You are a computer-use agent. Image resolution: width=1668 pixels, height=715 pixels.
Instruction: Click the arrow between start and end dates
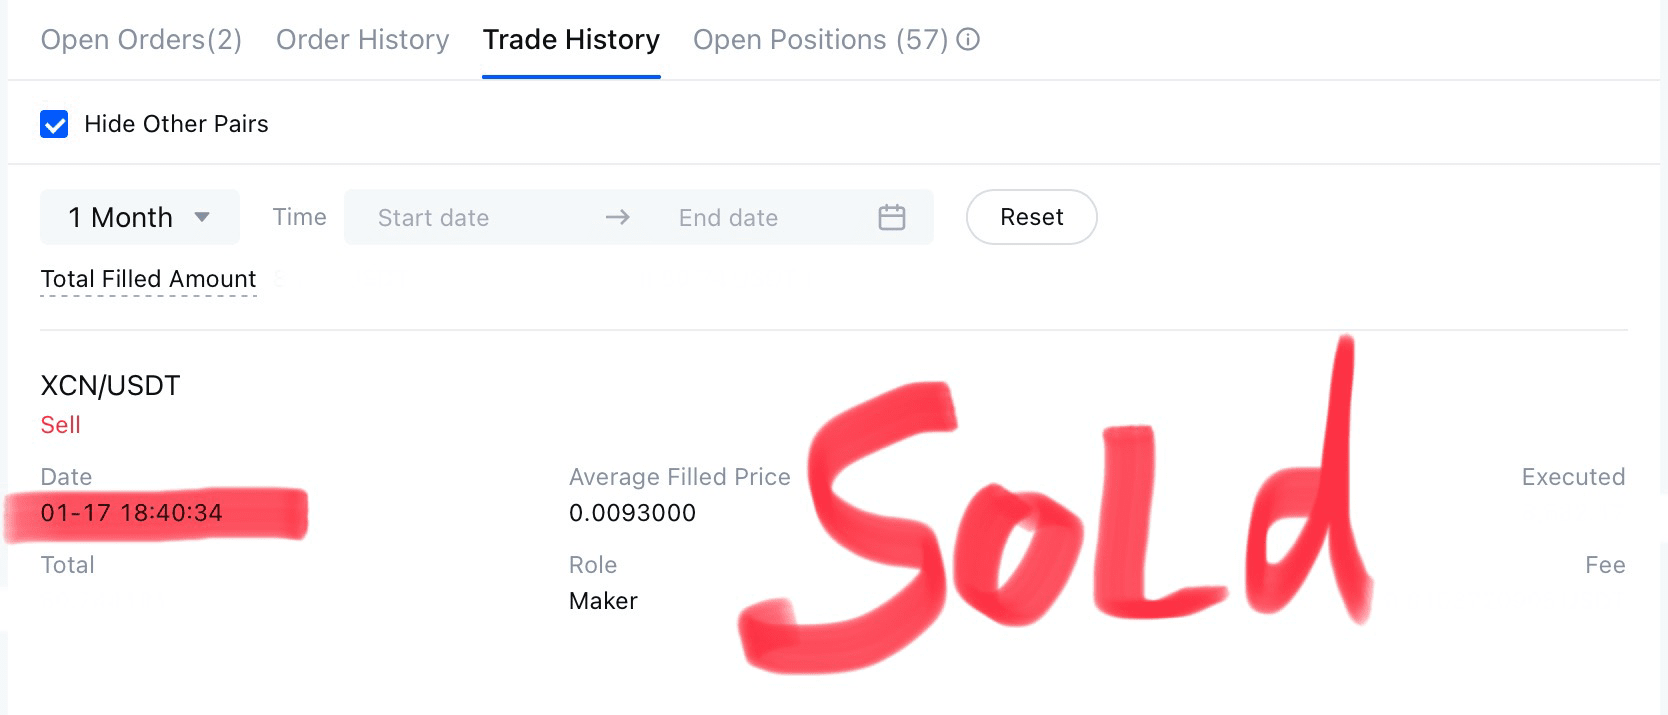(620, 217)
